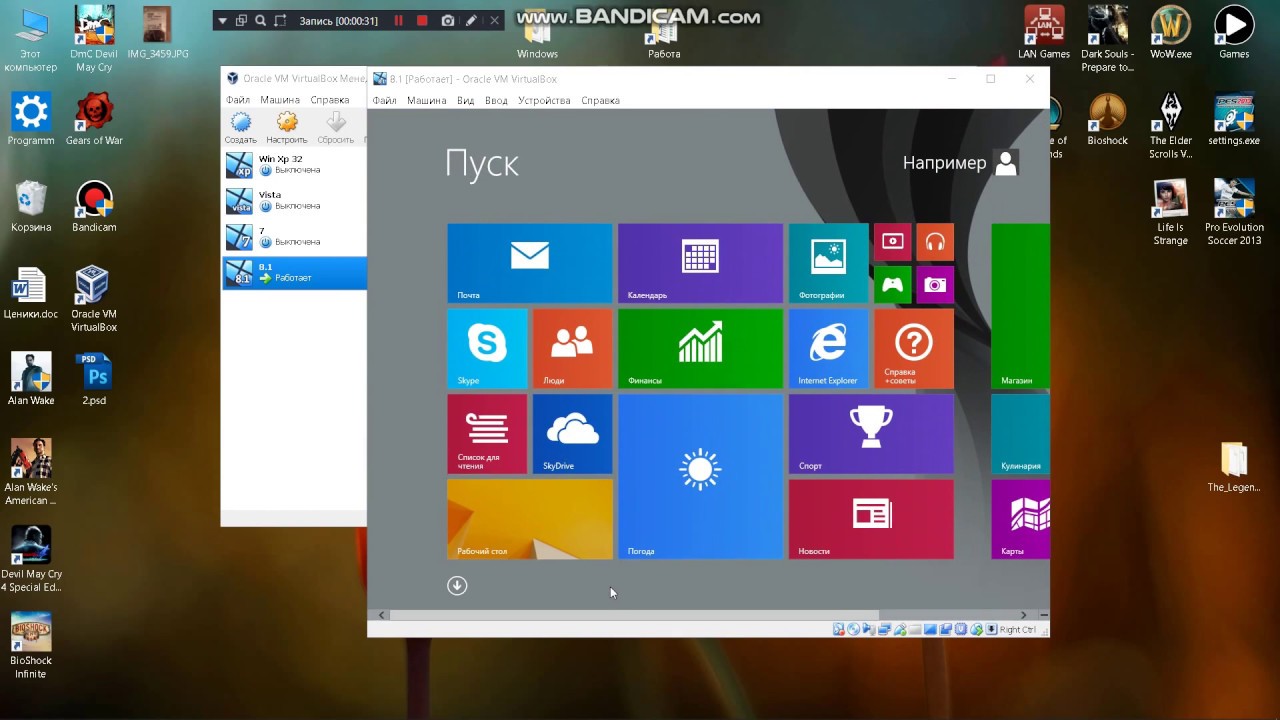
Task: Open Справка menu in VM window
Action: (600, 100)
